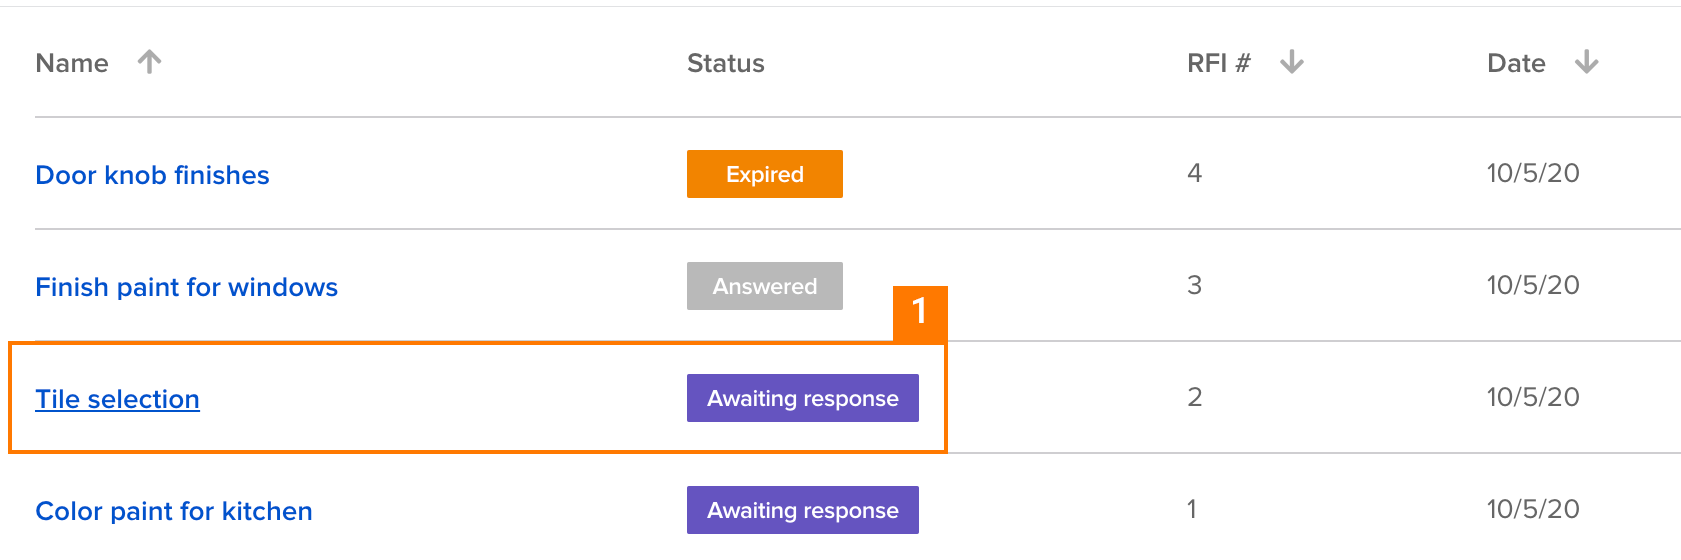Select RFI number 3 cell
The image size is (1681, 560).
1194,285
